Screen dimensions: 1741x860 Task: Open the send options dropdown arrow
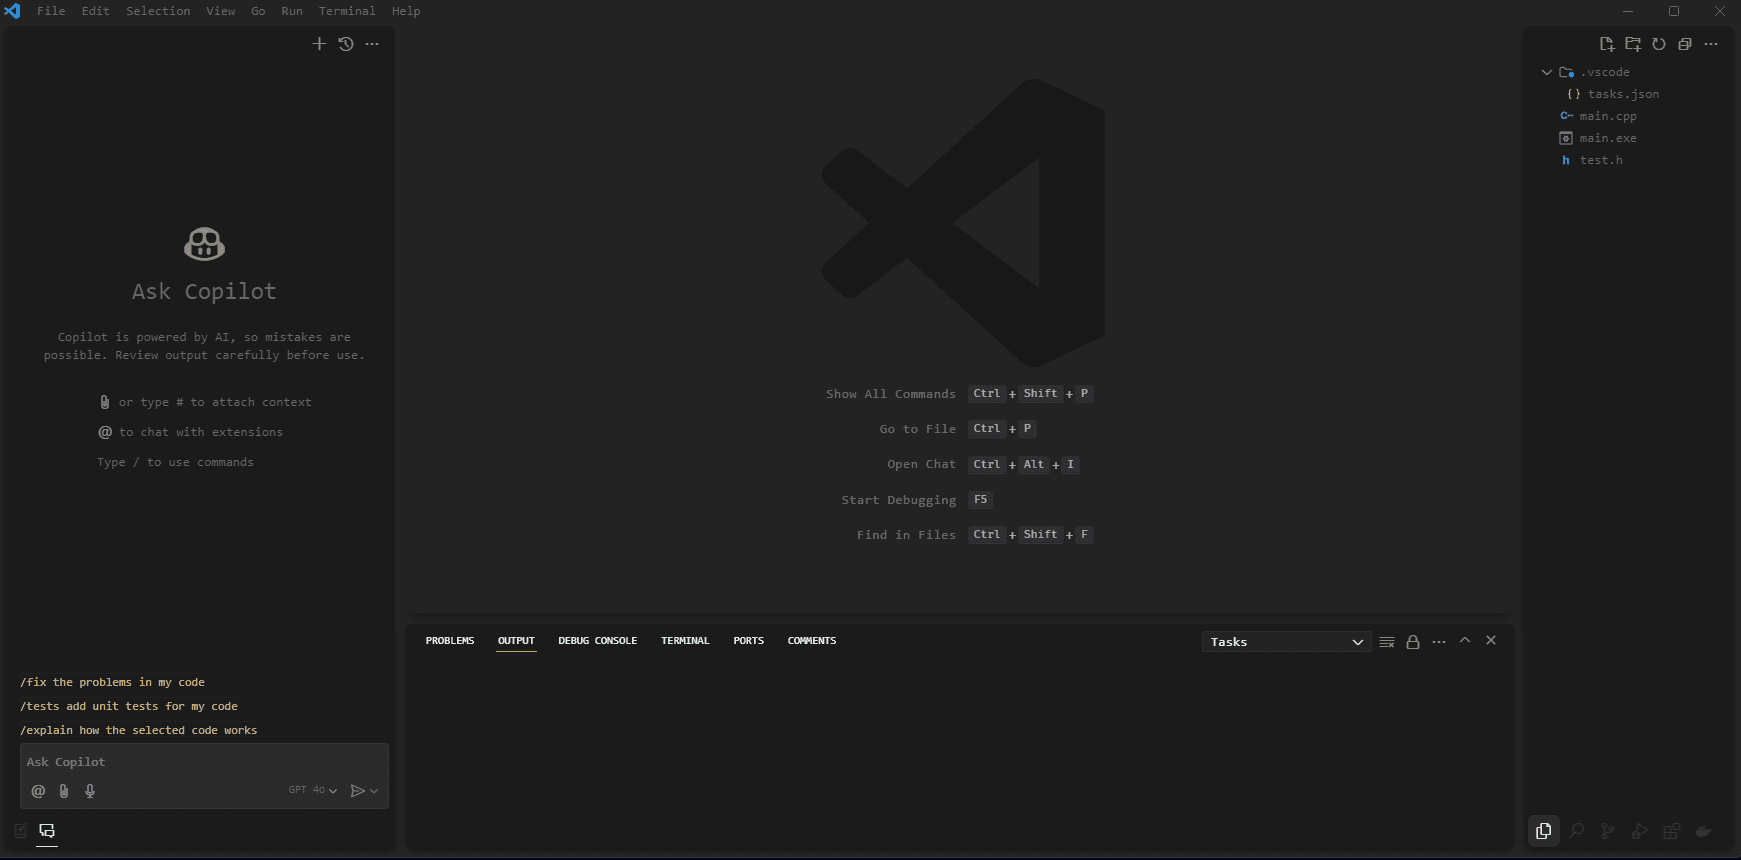(374, 791)
